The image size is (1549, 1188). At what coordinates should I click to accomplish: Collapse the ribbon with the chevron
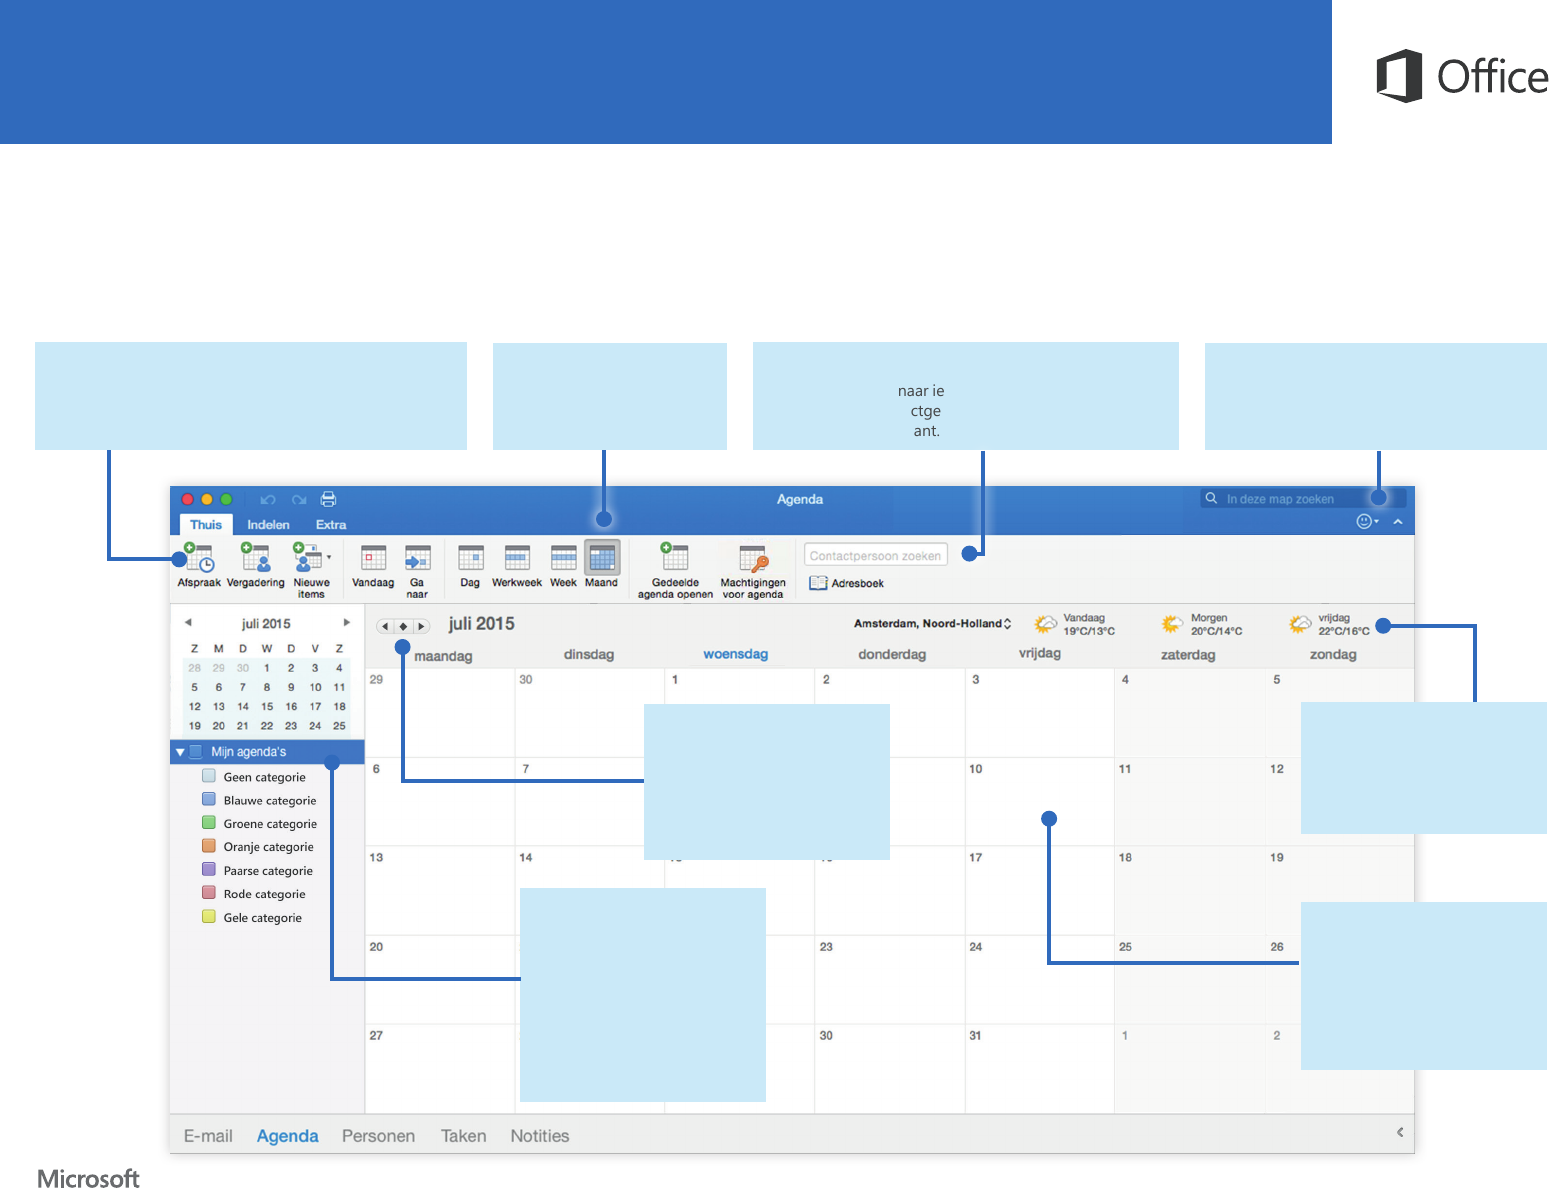(x=1398, y=521)
